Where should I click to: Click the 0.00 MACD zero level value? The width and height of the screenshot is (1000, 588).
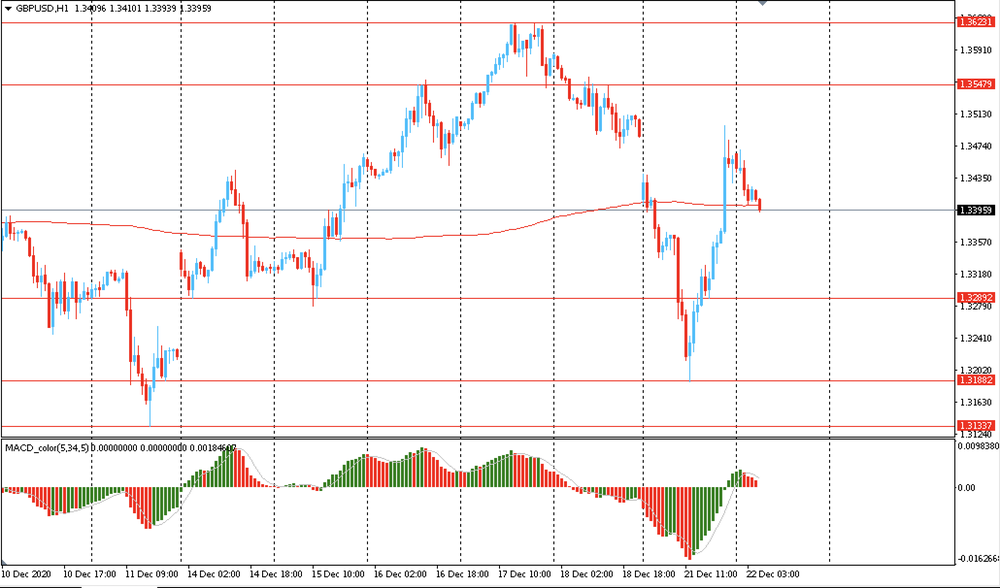click(967, 488)
